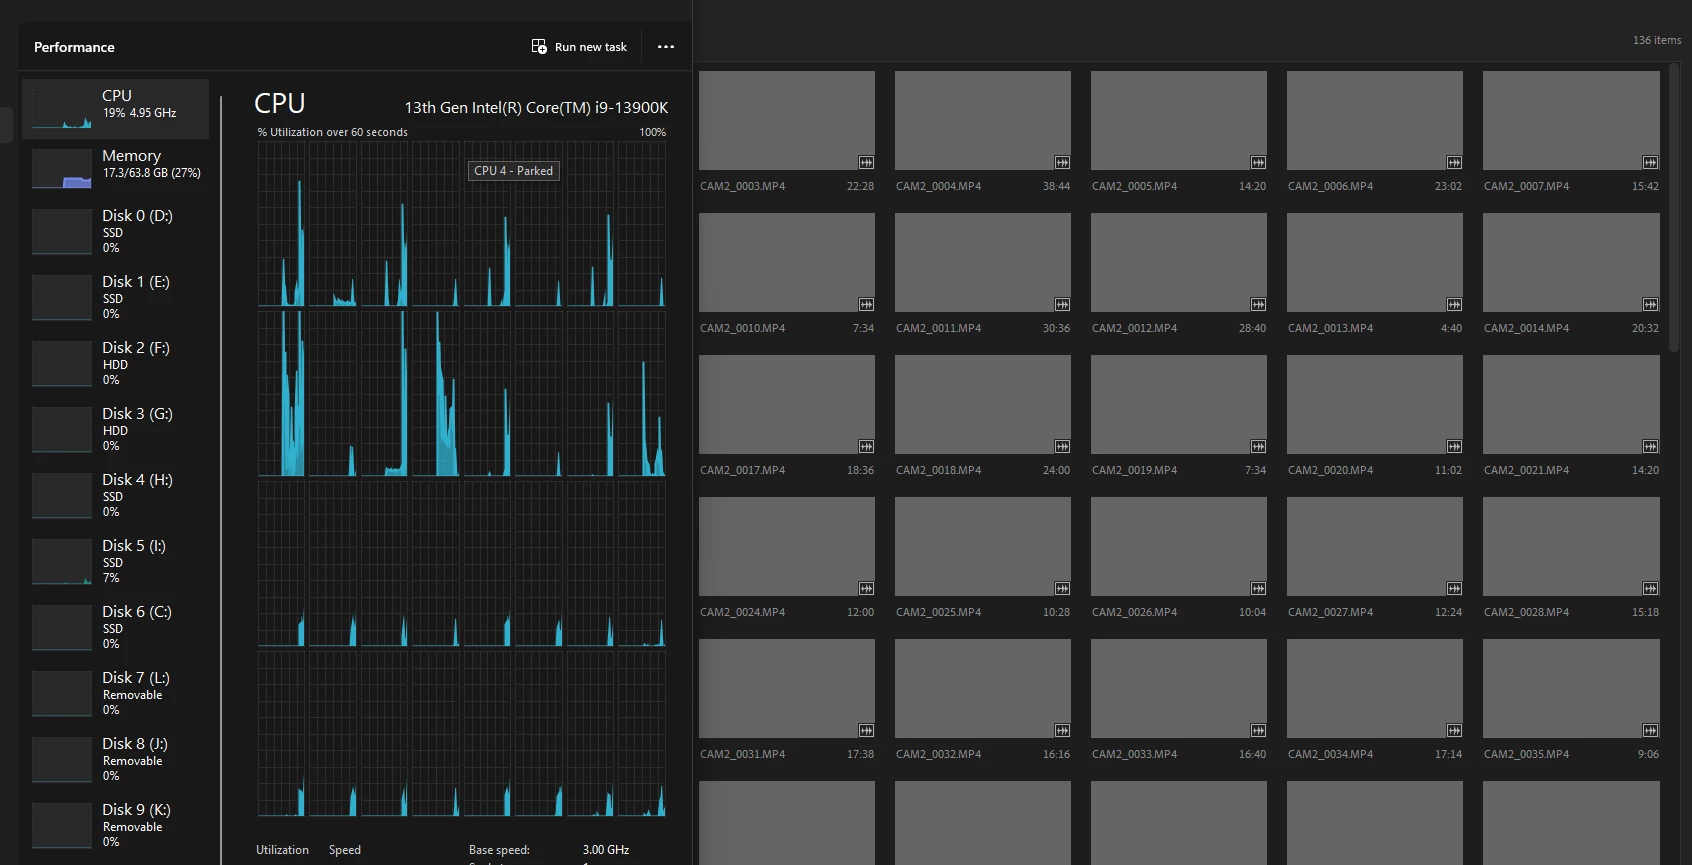Click the CAM2_0024.MP4 file name
Screen dimensions: 1692x865
pos(742,612)
